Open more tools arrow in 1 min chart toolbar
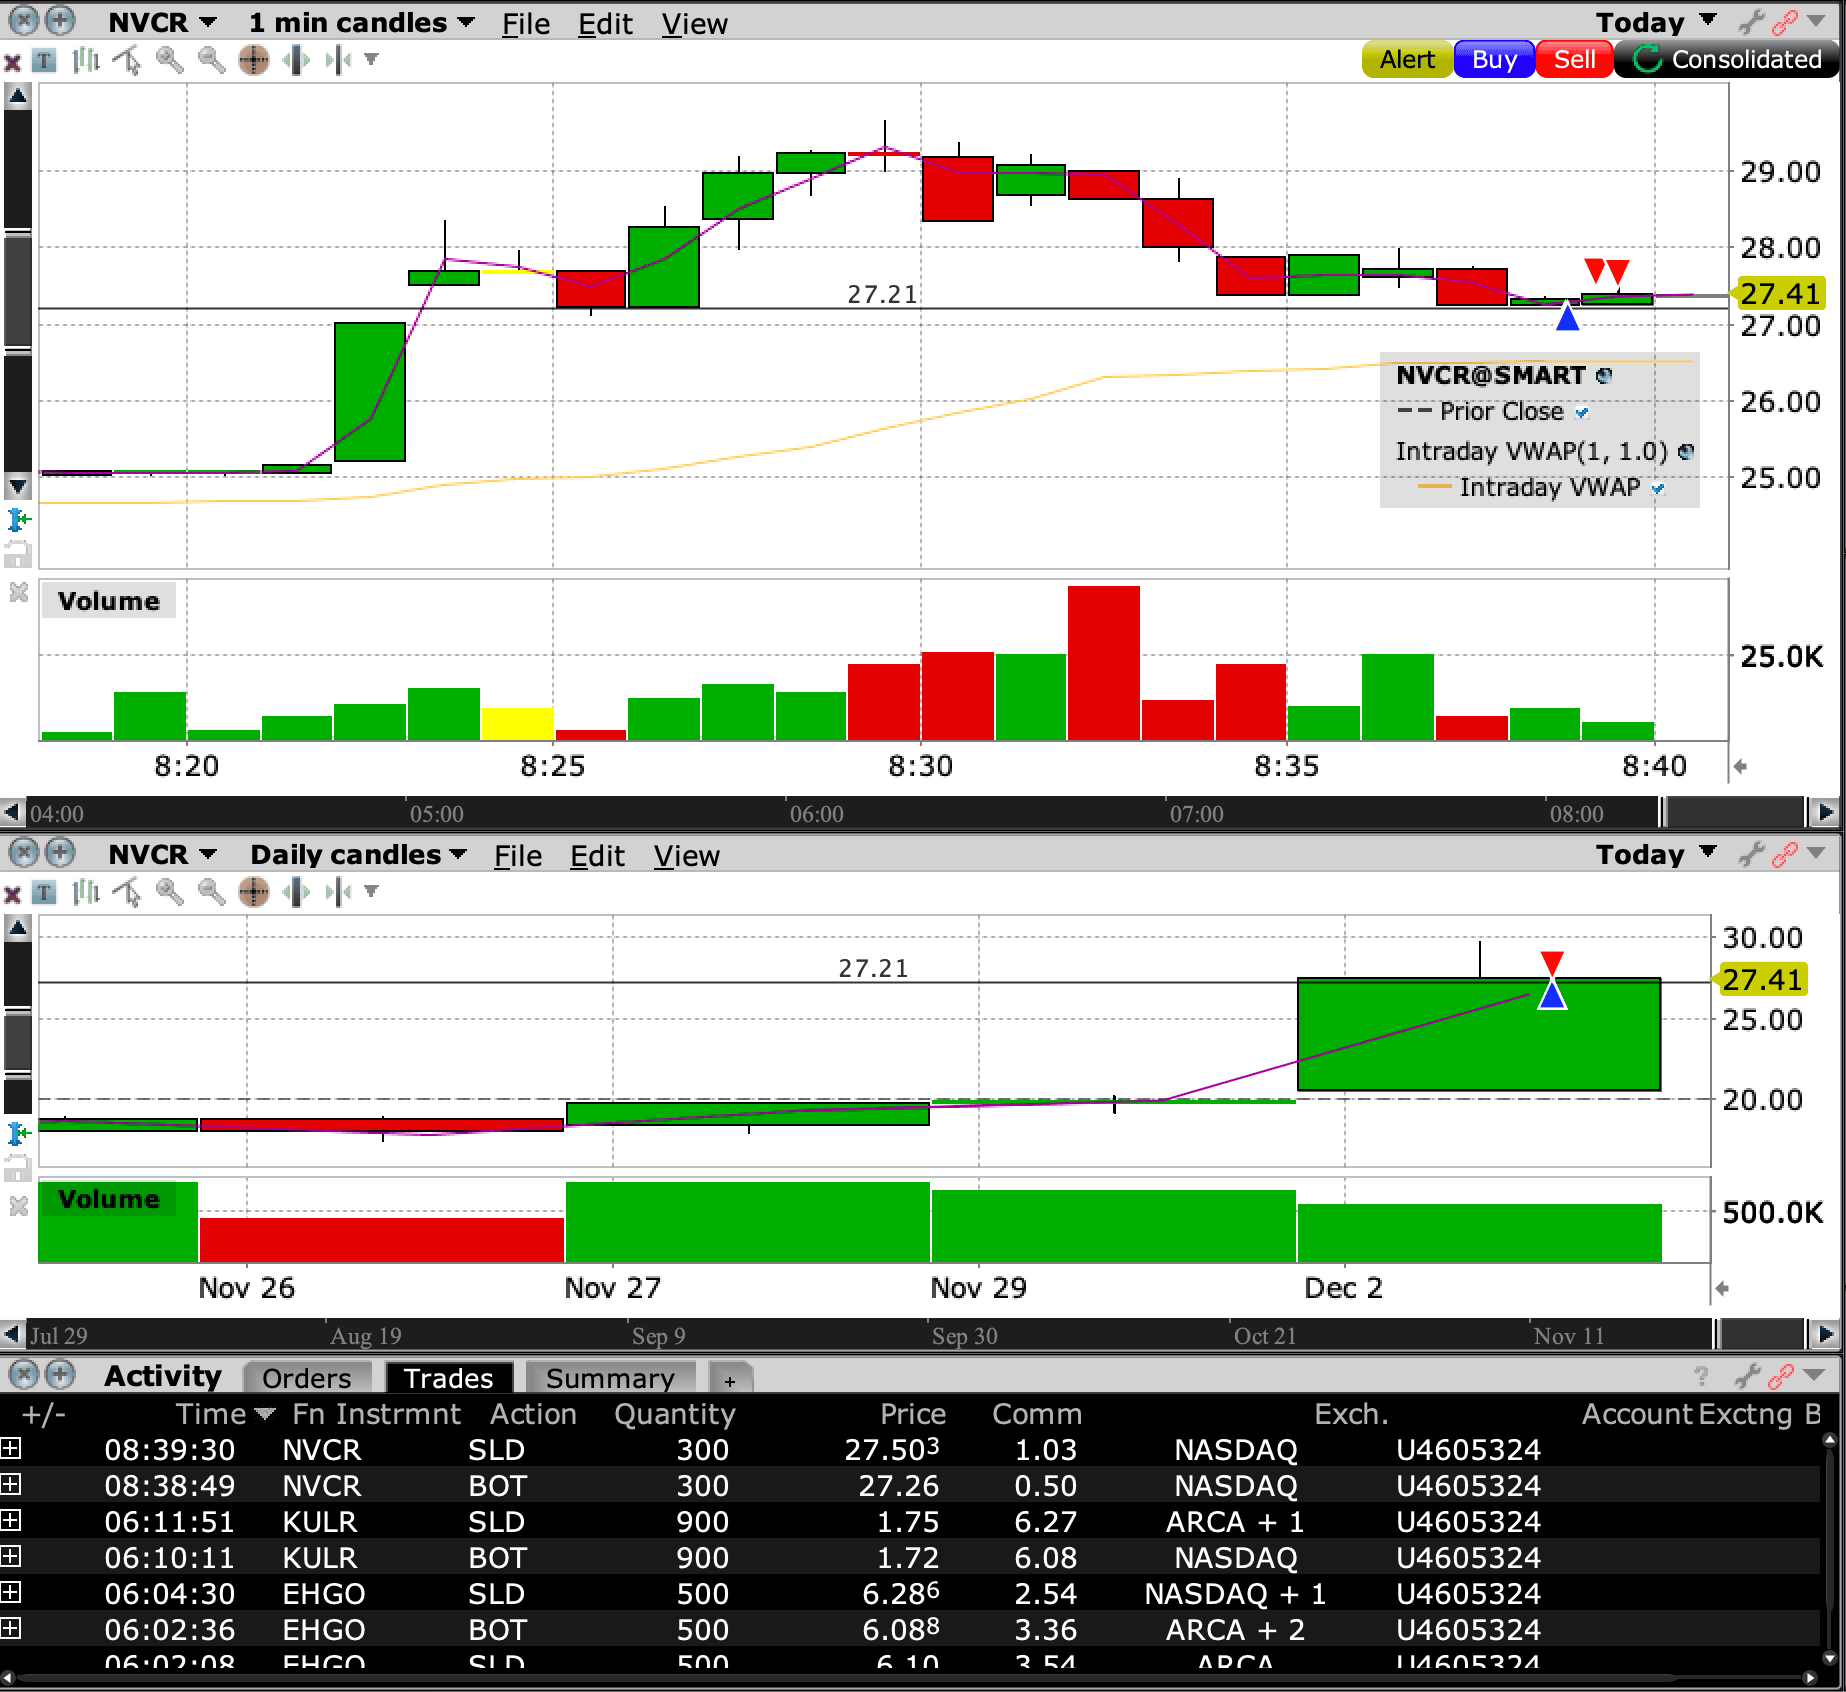Screen dimensions: 1846x1692 371,60
